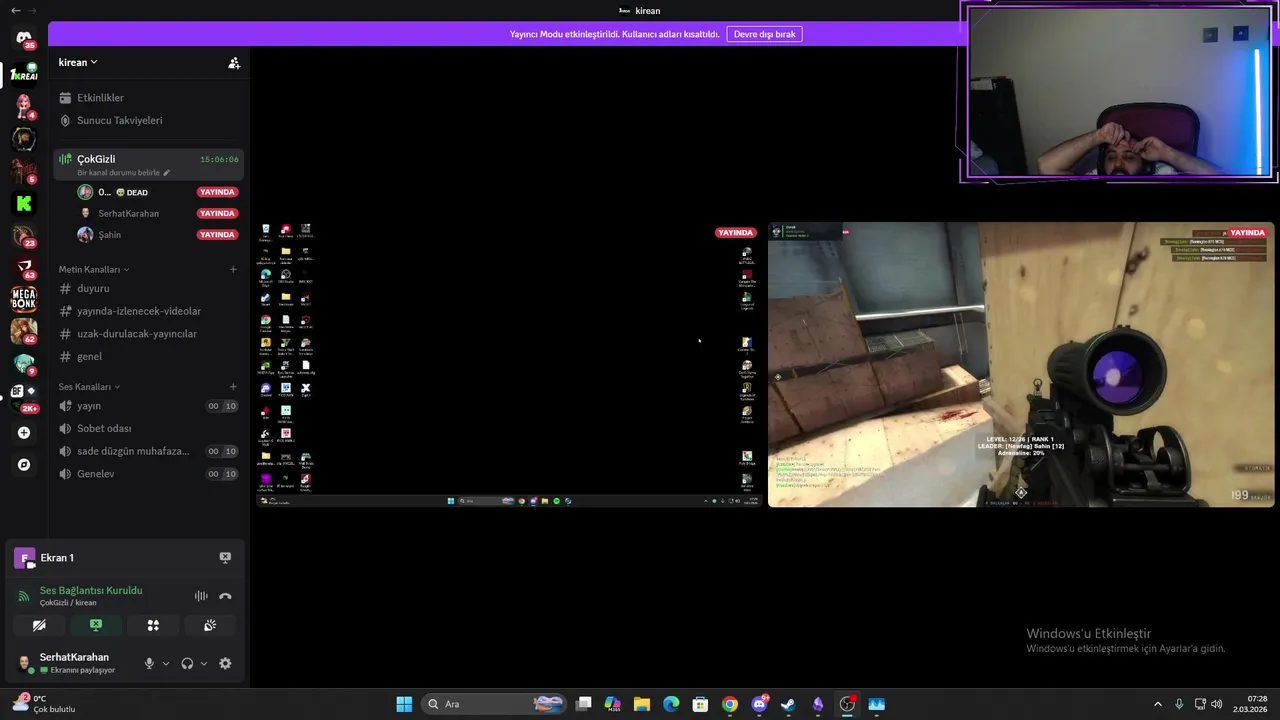Open the desktop stream tile

509,365
